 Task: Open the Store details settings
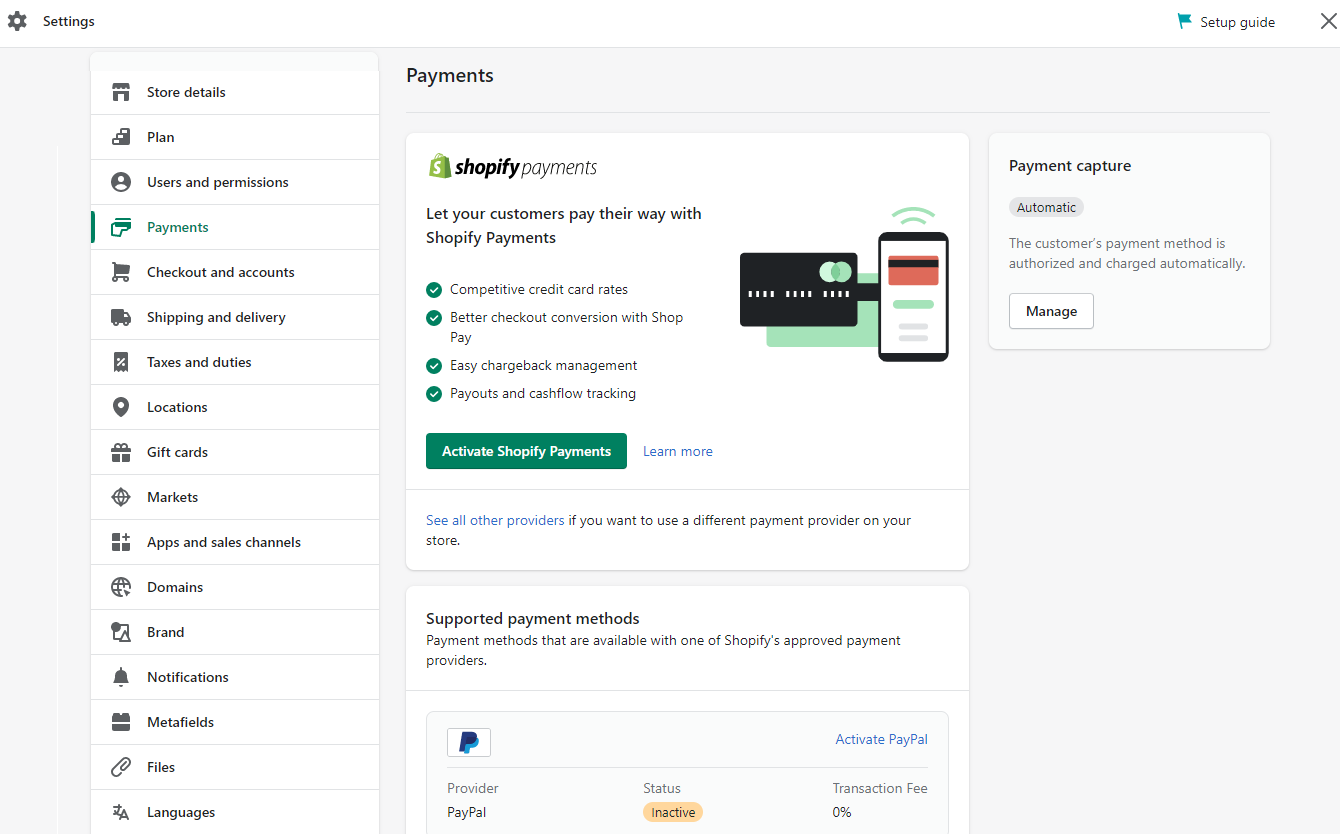[235, 92]
